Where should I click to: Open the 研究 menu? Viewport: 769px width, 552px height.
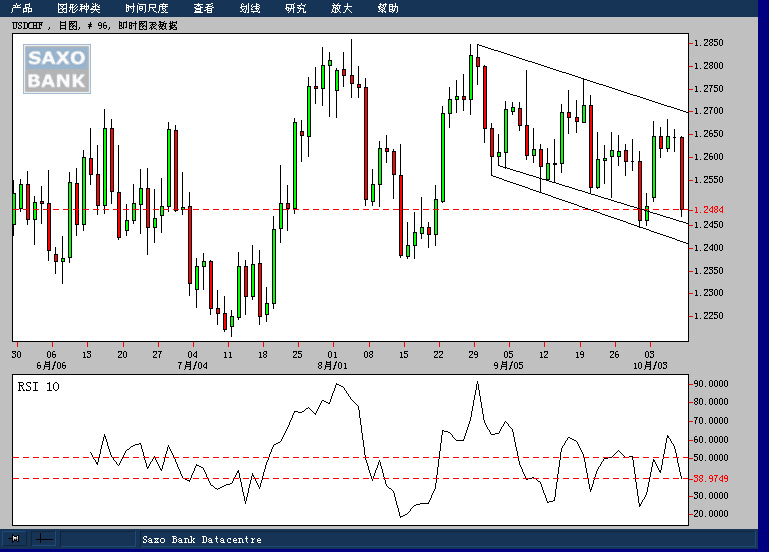click(x=295, y=8)
